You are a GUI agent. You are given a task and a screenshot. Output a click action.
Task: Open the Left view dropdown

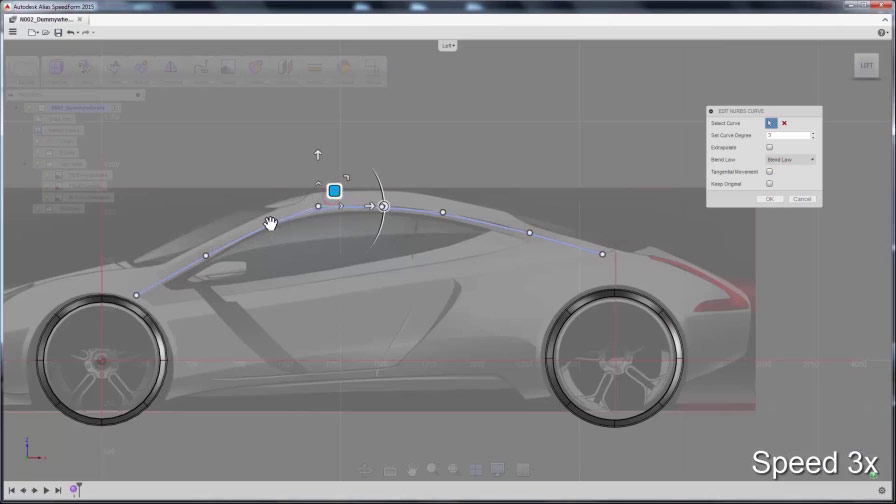point(448,45)
